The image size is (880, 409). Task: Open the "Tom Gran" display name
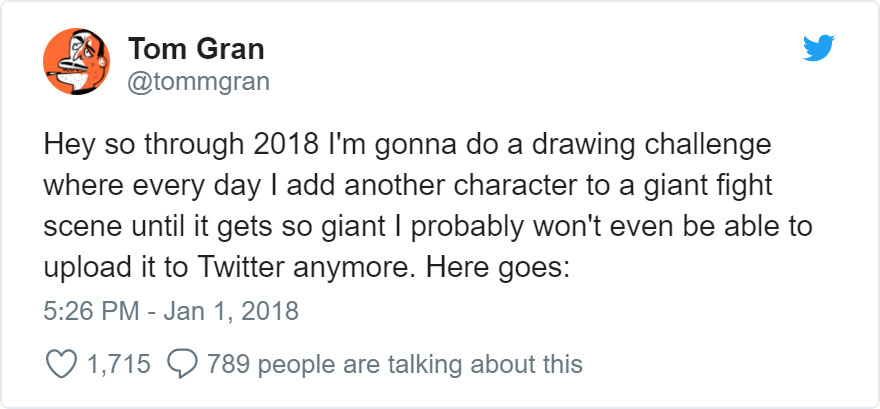coord(196,48)
